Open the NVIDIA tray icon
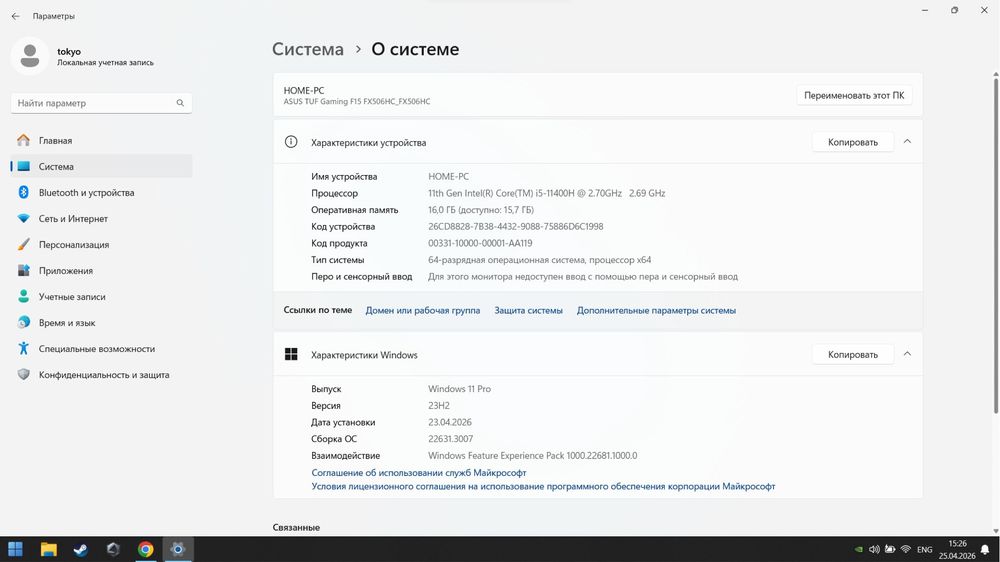This screenshot has height=562, width=1000. click(859, 549)
